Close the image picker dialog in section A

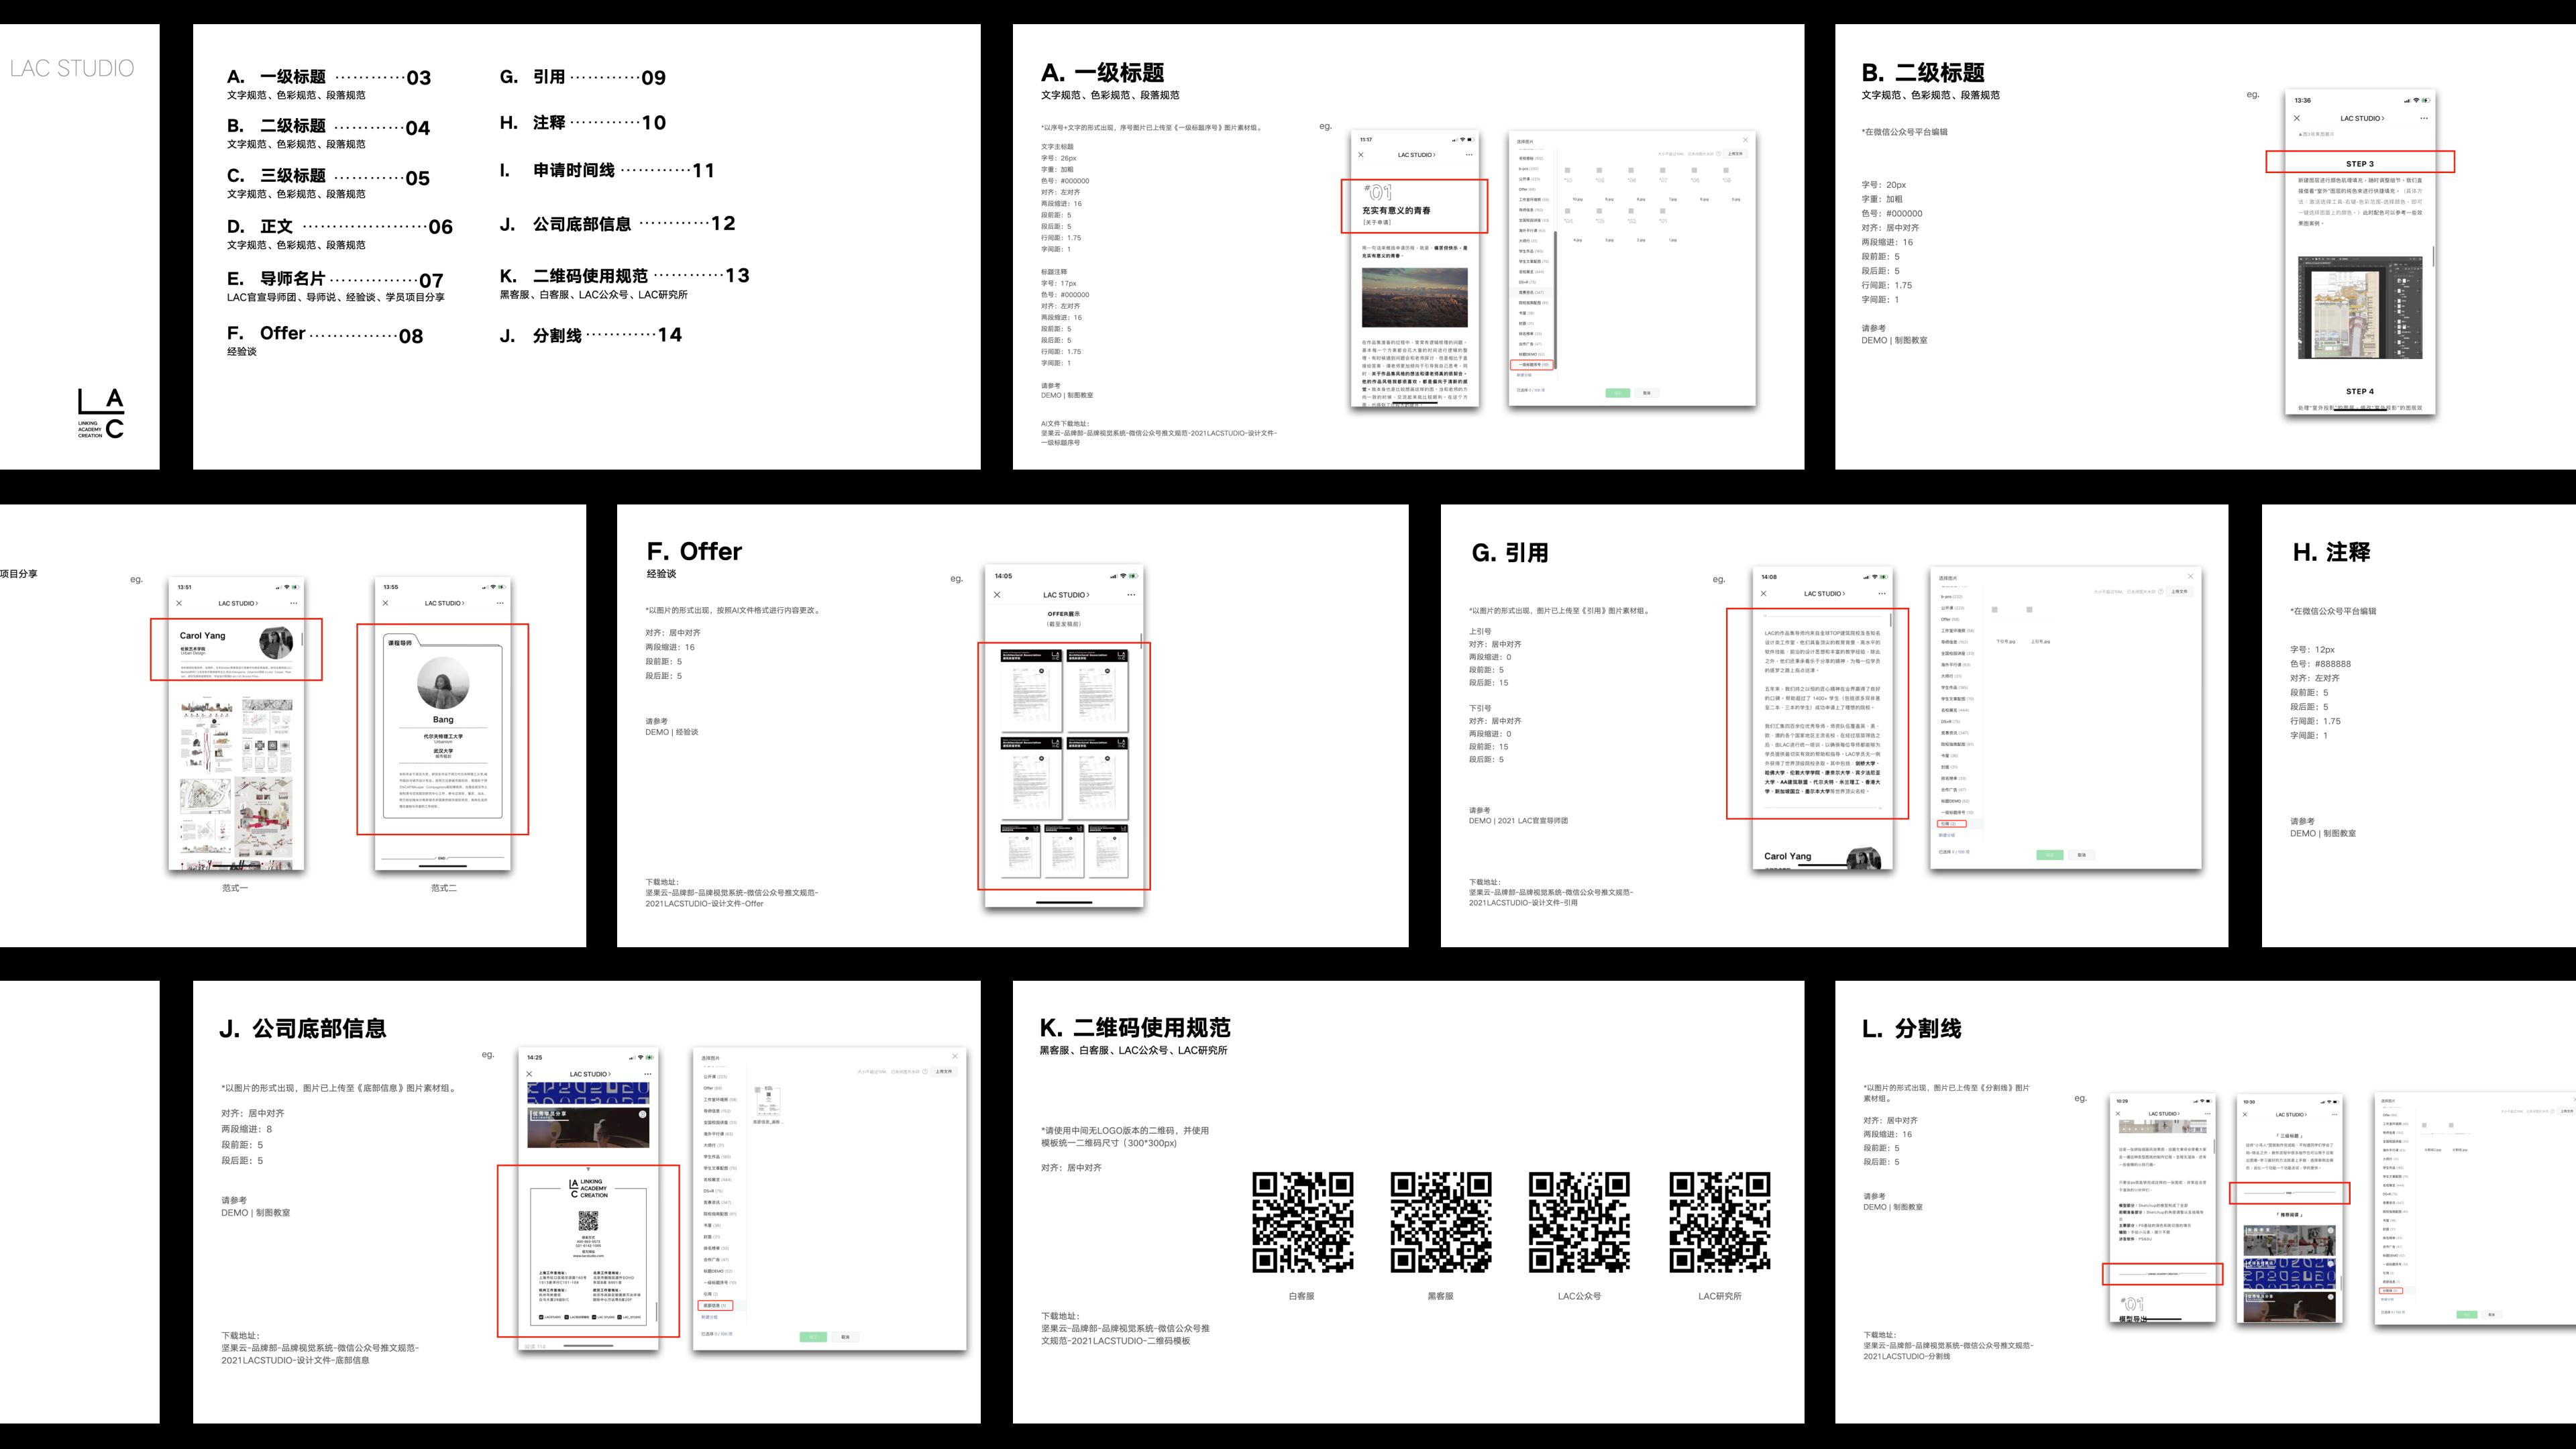tap(1745, 140)
